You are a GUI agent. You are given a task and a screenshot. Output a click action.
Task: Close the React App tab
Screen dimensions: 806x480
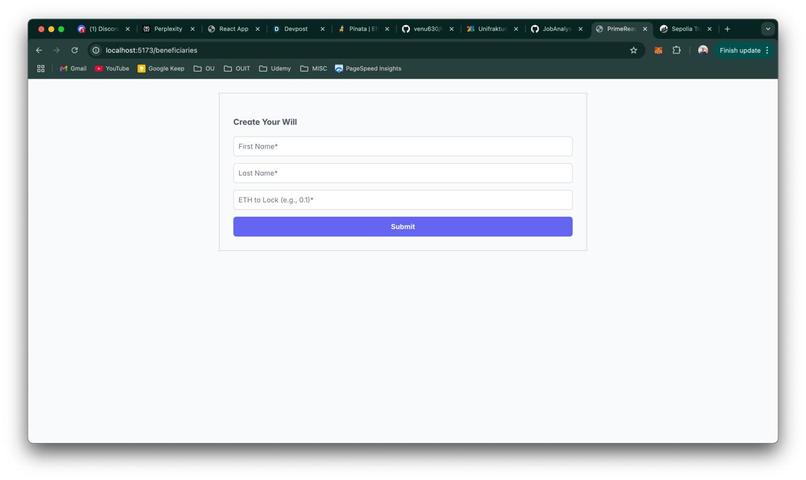coord(258,29)
